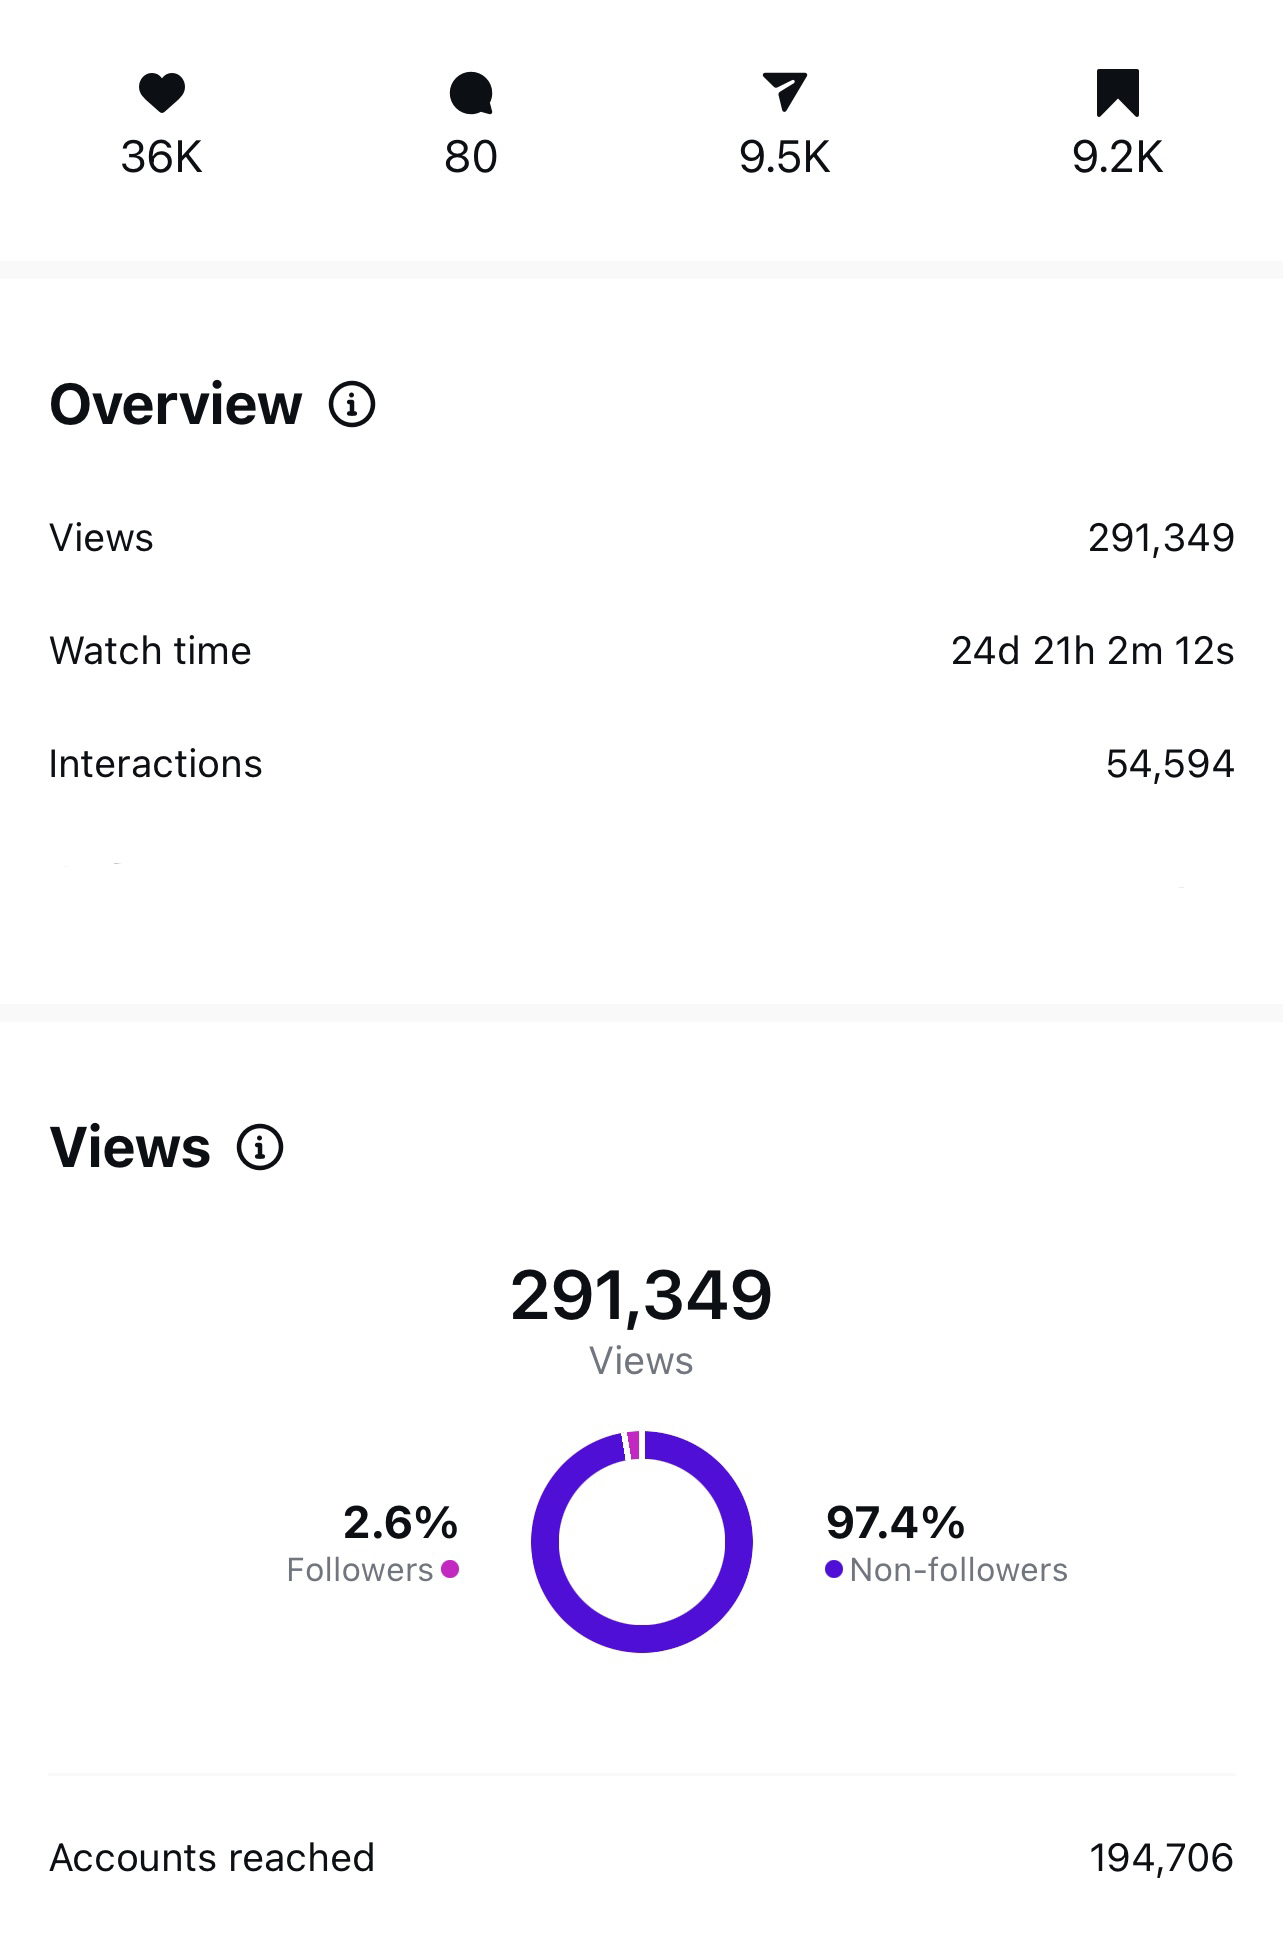Click the purple donut chart ring

545,1542
